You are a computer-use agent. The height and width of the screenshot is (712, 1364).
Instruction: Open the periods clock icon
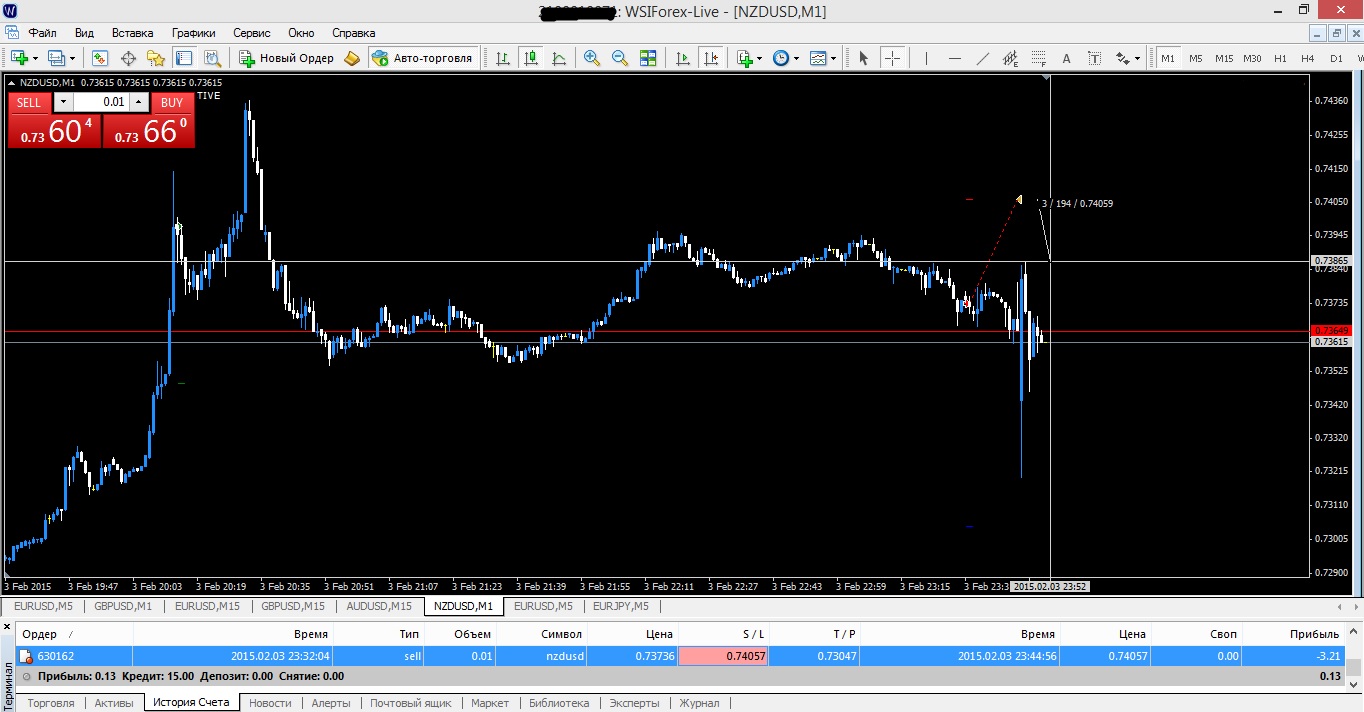[781, 58]
